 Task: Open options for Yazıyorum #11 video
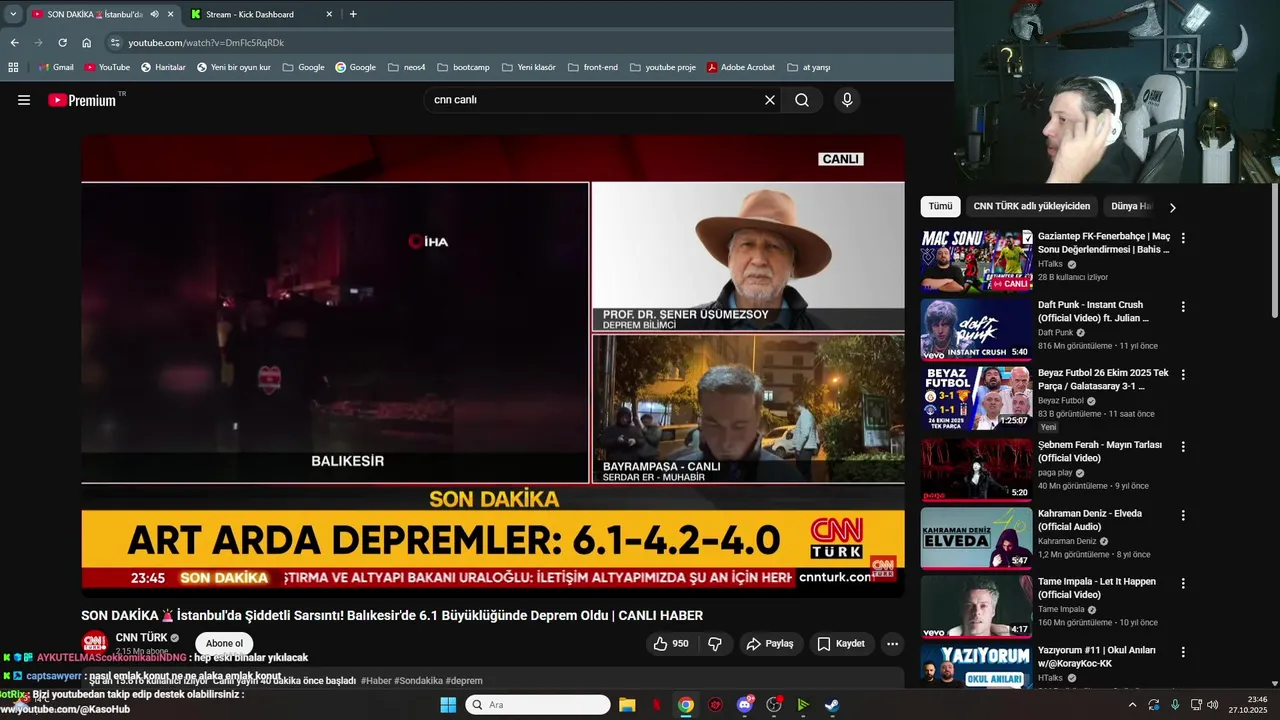tap(1183, 652)
